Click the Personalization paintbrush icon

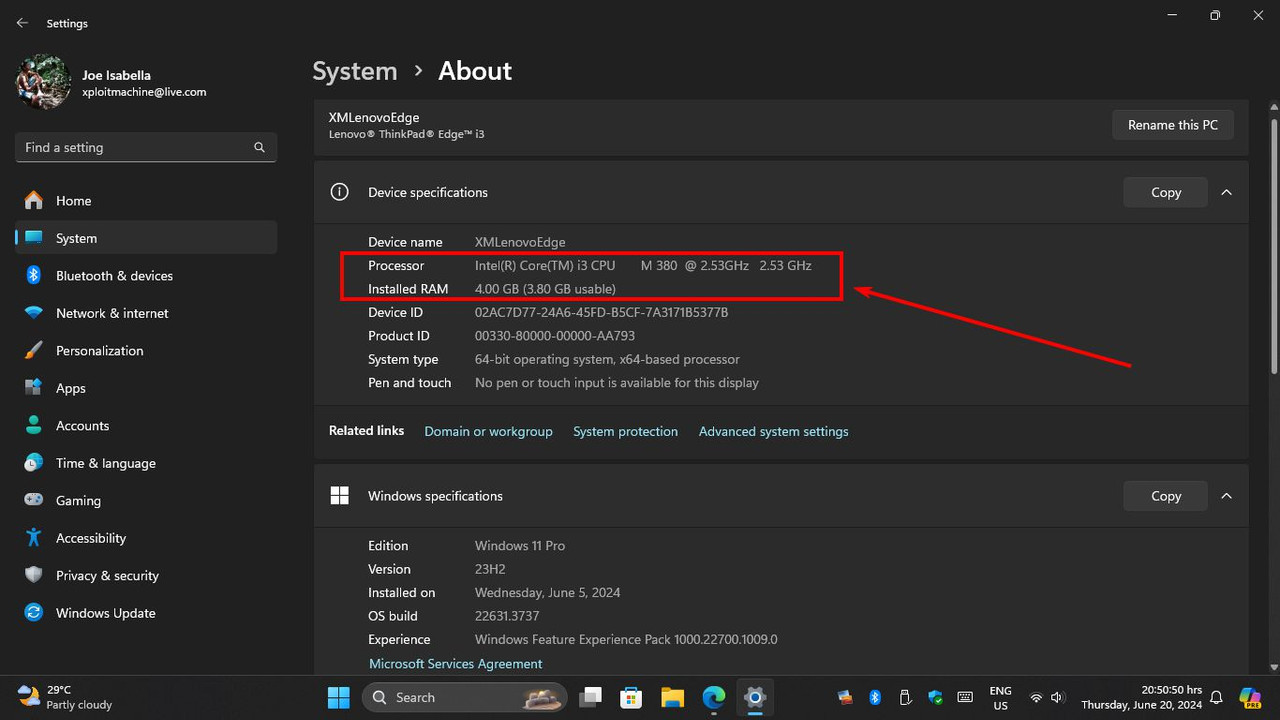pos(34,350)
